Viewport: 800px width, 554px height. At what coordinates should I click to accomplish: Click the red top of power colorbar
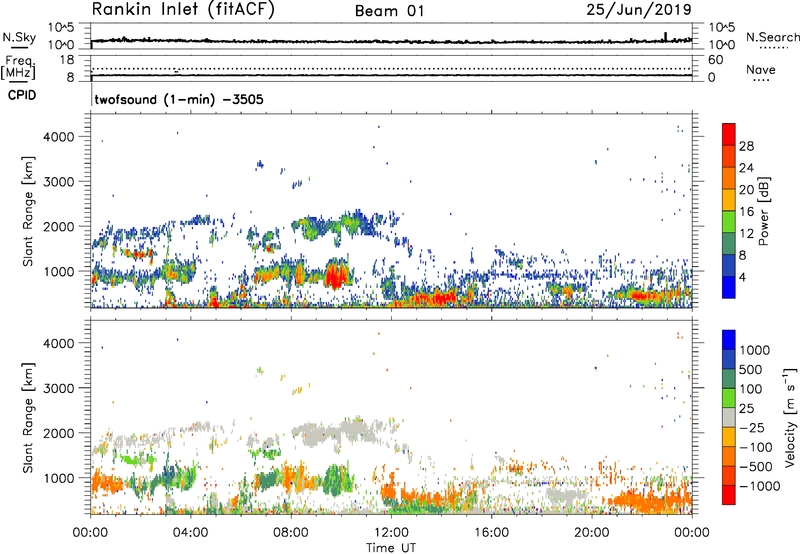(x=729, y=134)
